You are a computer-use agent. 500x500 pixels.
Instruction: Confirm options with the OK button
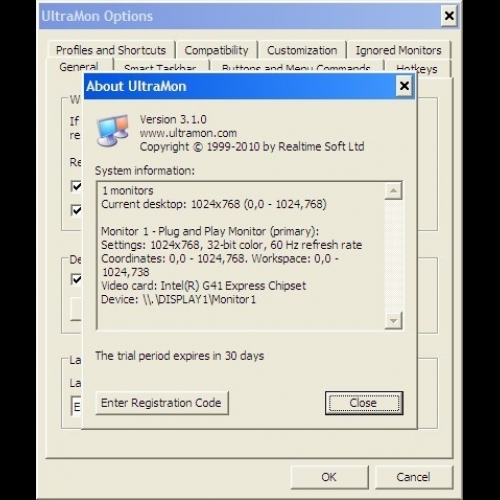pos(329,477)
